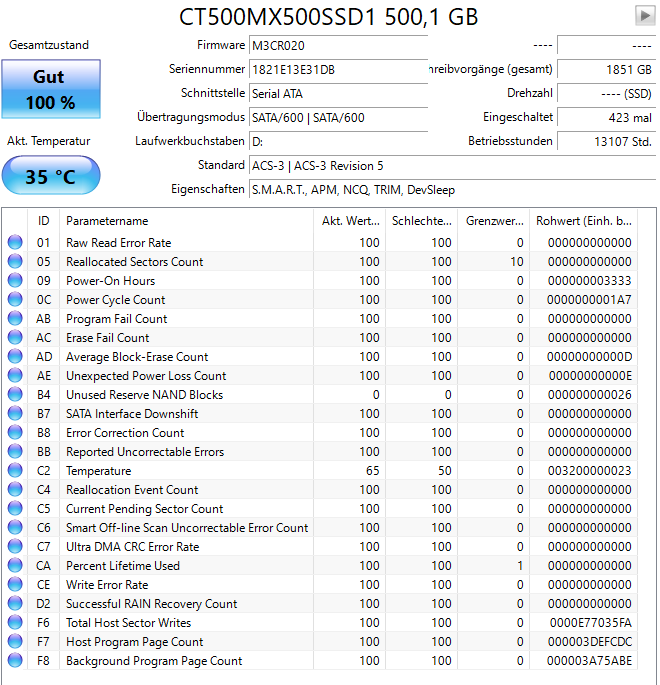Click the Gut 100 % health status button
660x685 pixels.
(51, 89)
